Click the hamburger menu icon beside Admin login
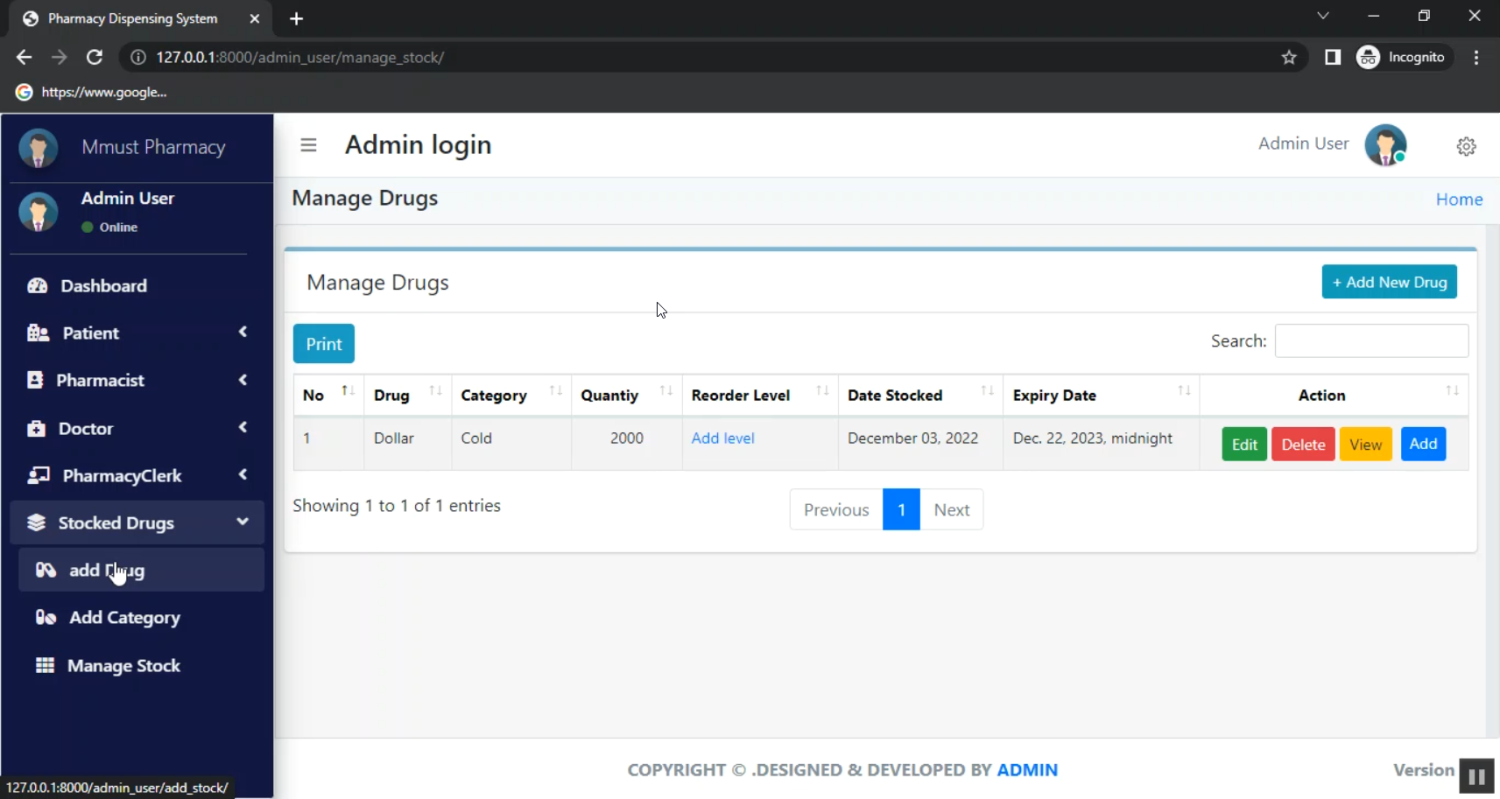Screen dimensions: 1500x799 point(308,145)
